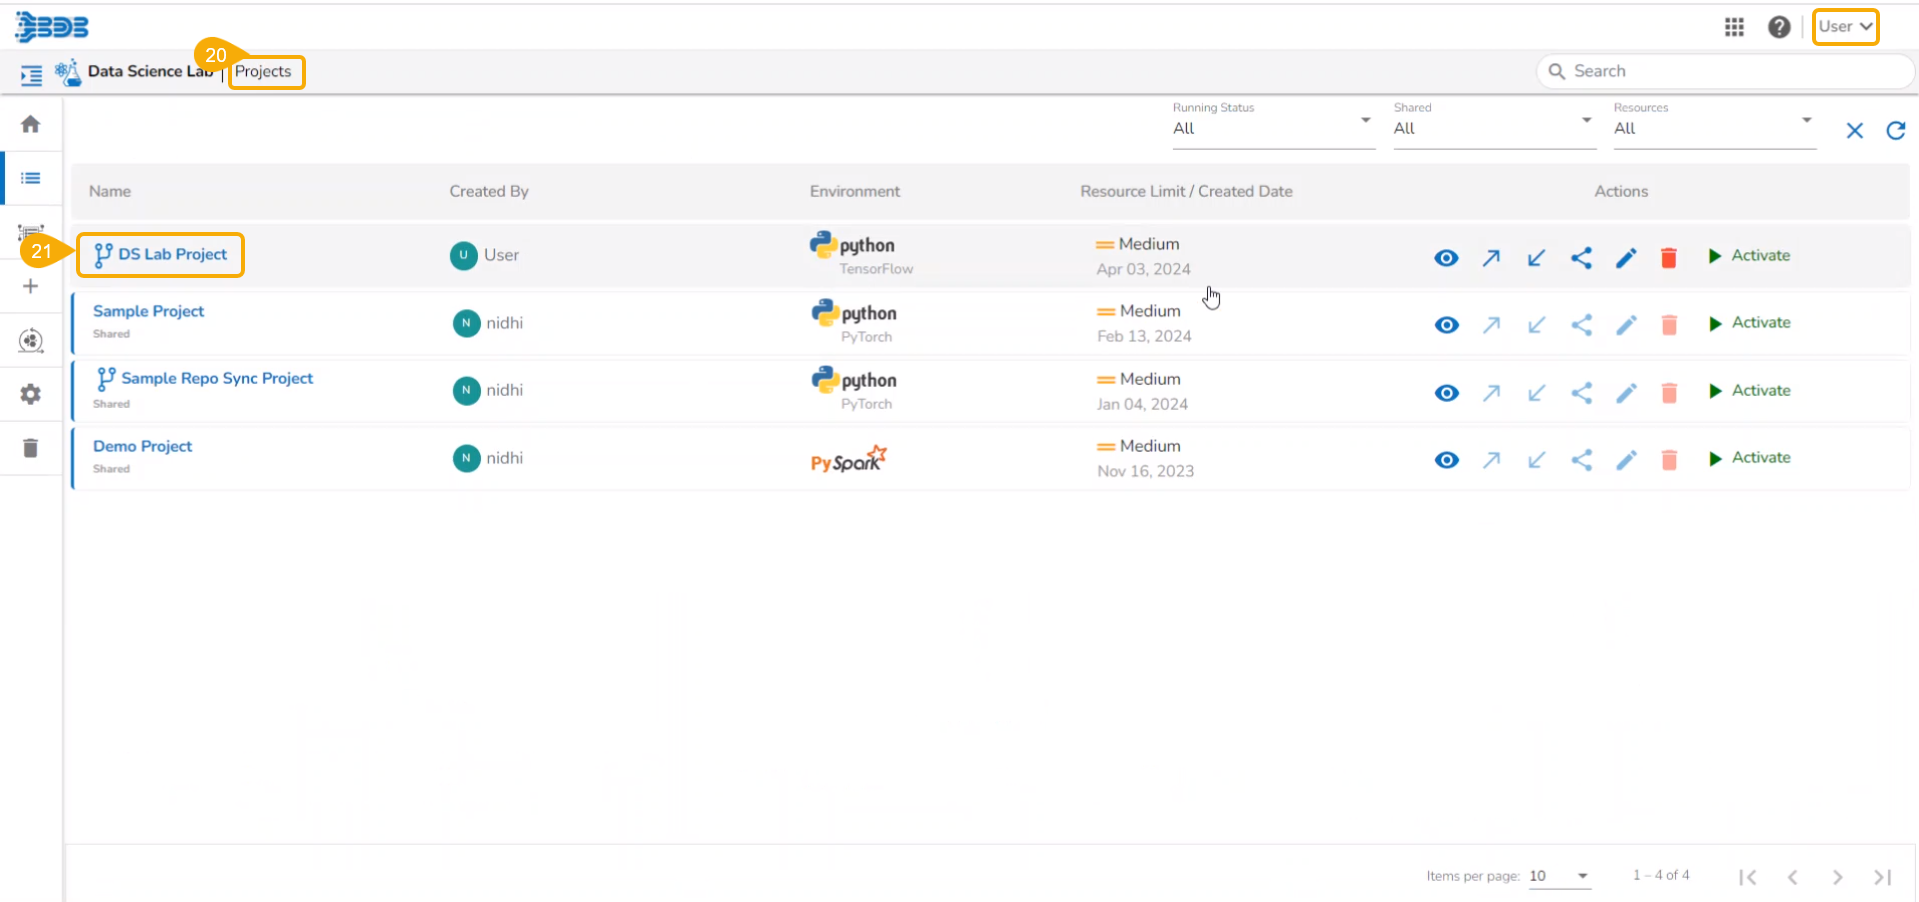The image size is (1919, 902).
Task: Go to the home icon in the sidebar
Action: (31, 124)
